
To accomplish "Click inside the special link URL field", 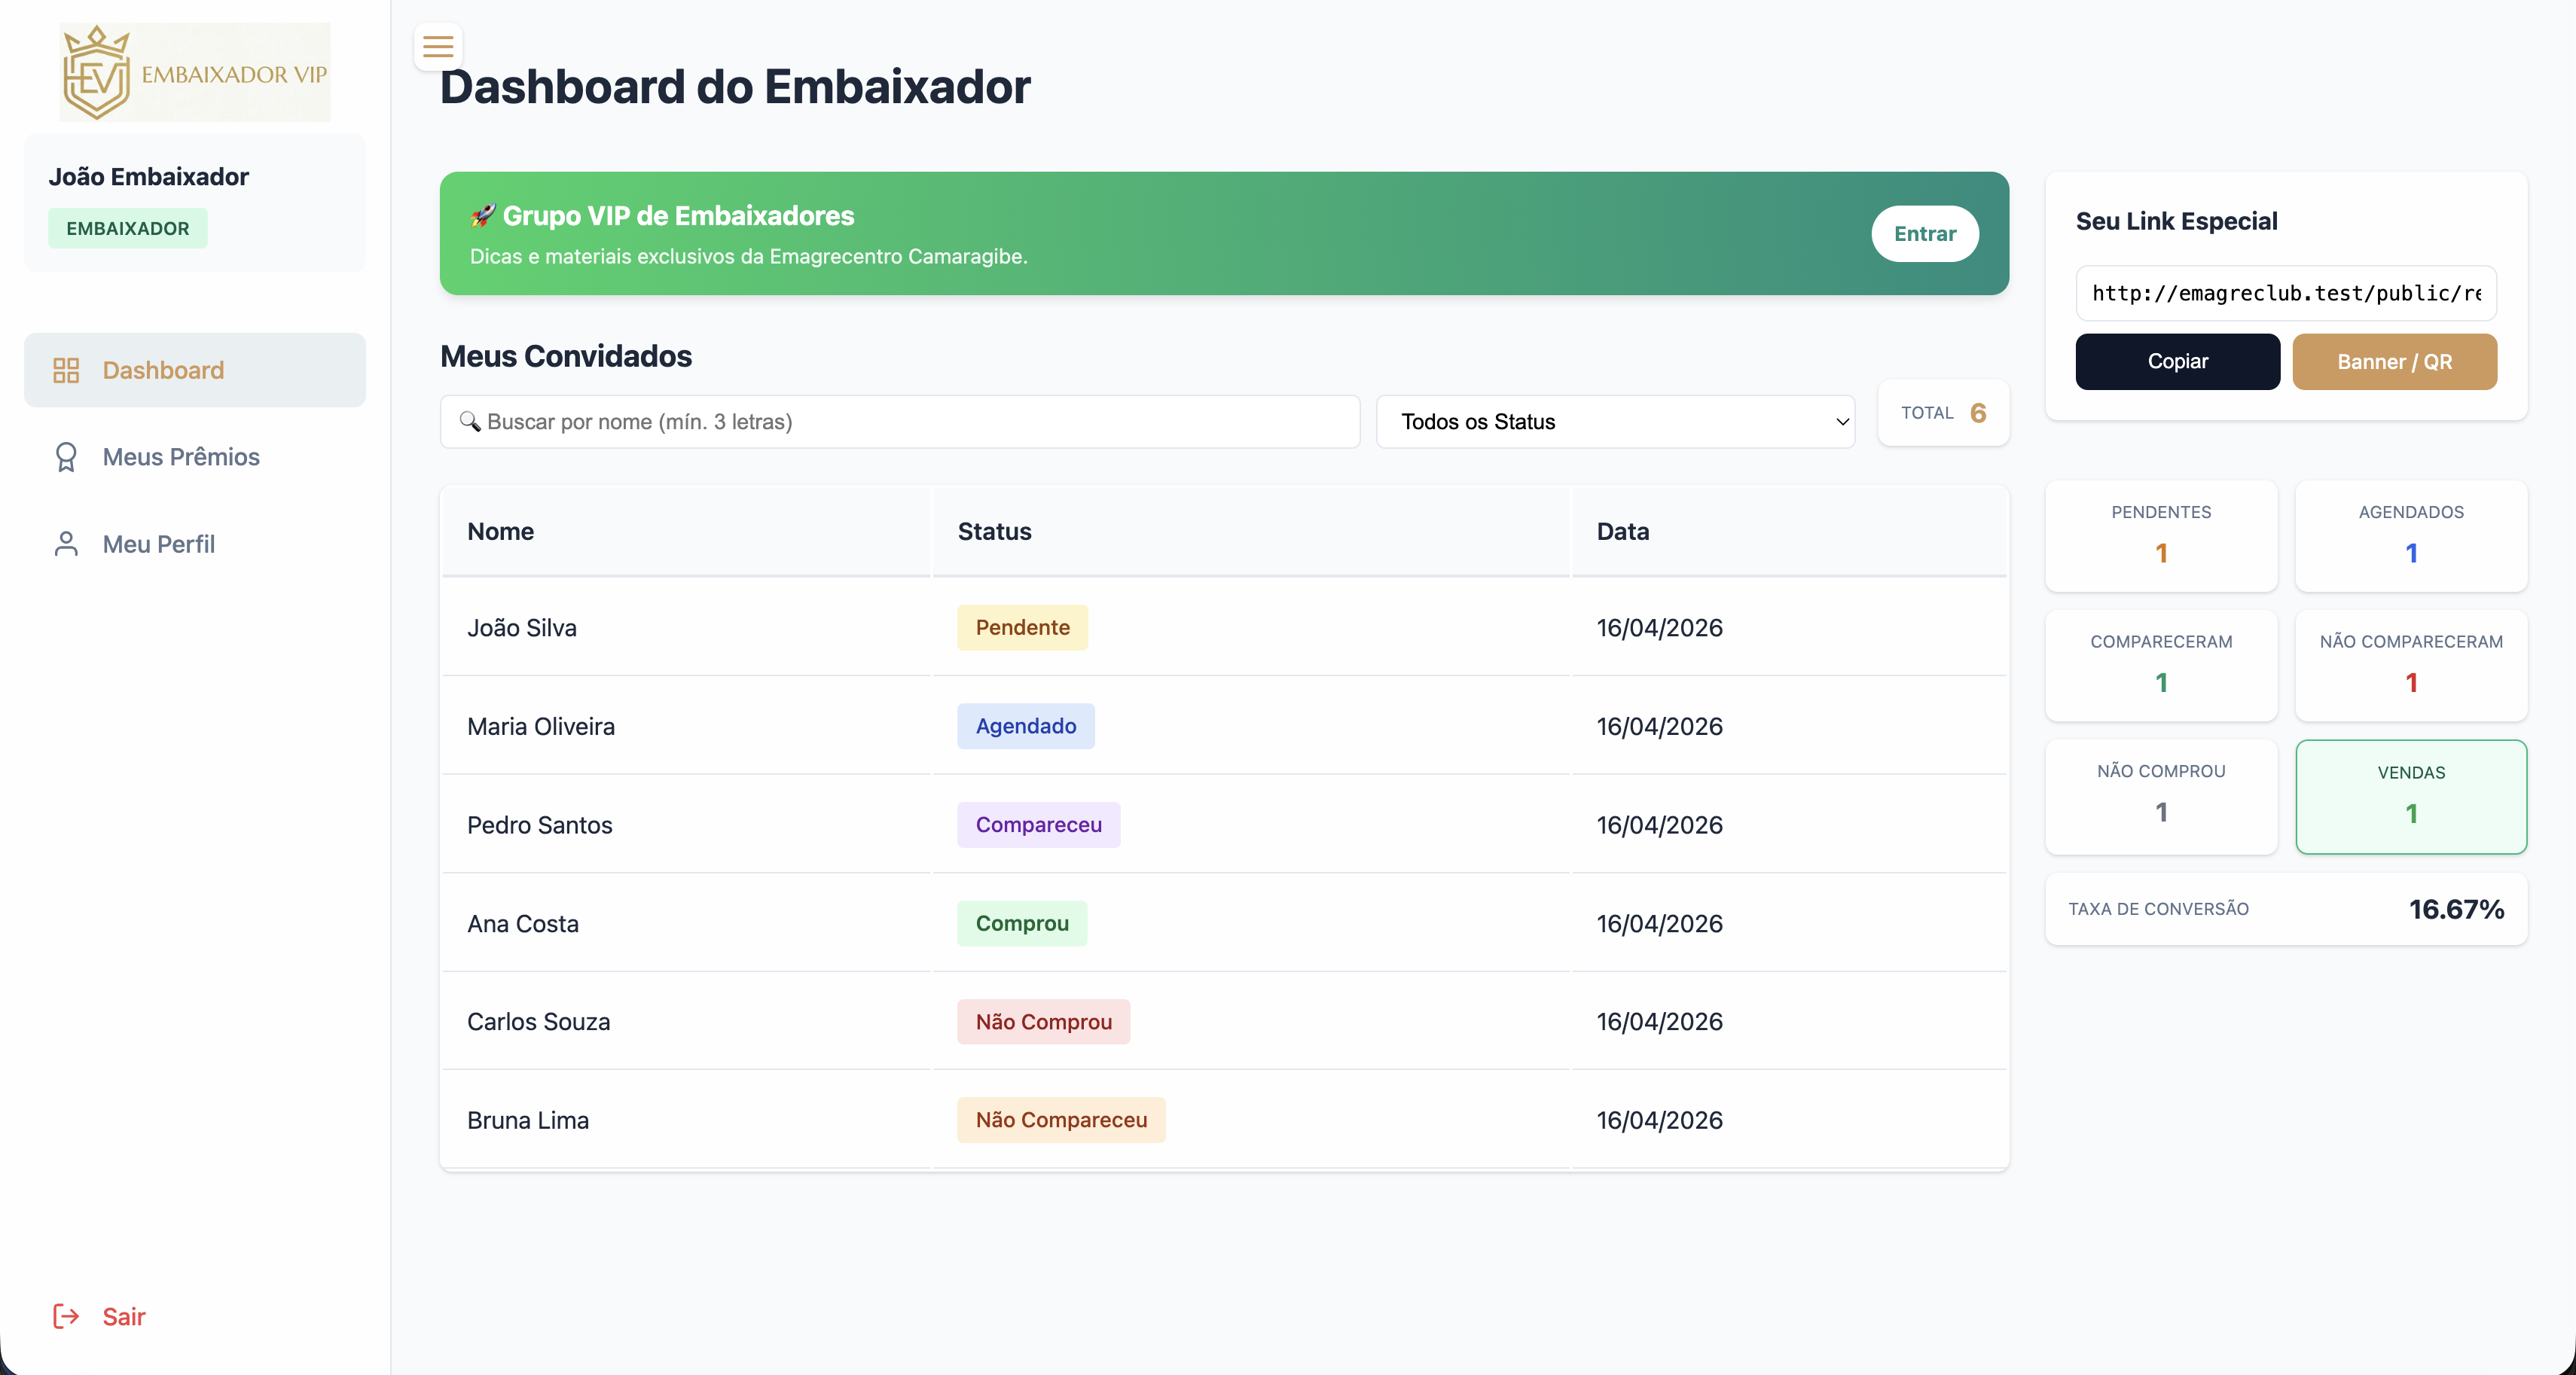I will click(2286, 292).
